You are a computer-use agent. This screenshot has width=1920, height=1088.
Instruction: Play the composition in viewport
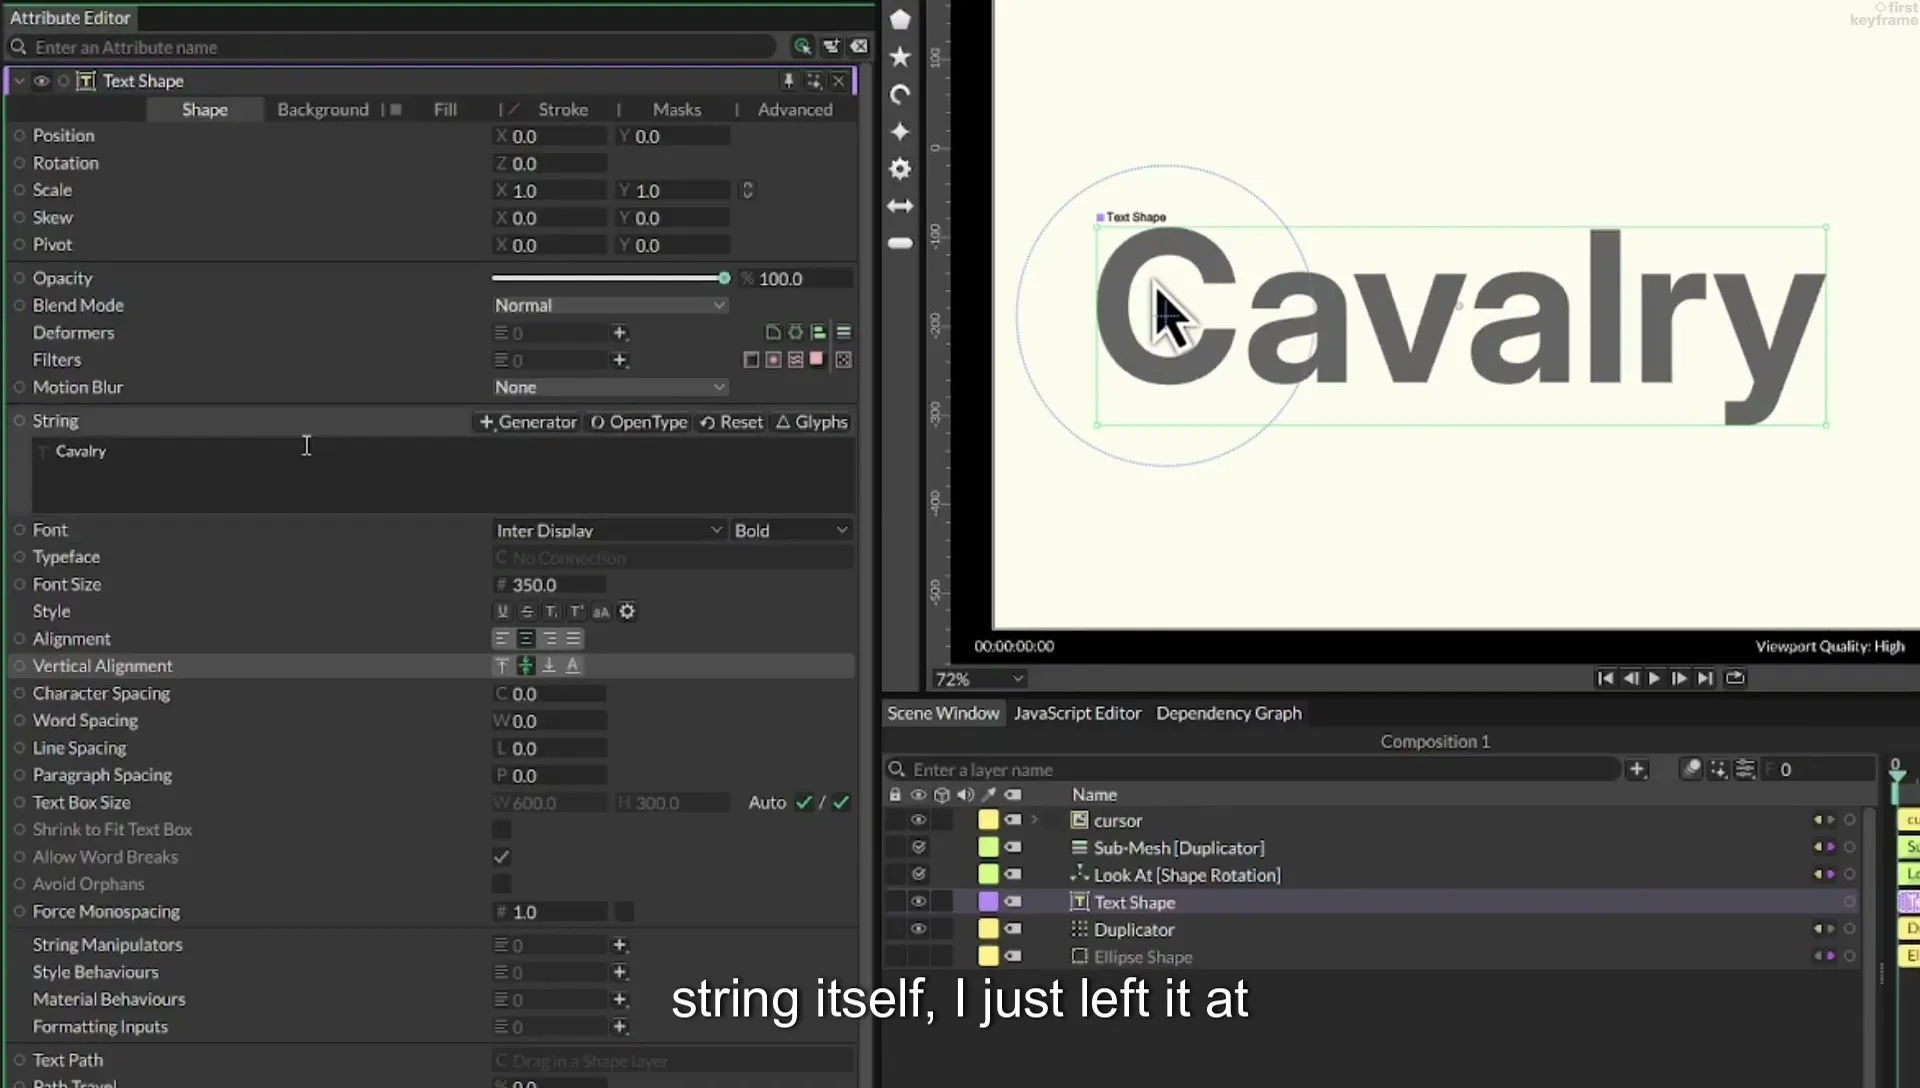tap(1655, 678)
